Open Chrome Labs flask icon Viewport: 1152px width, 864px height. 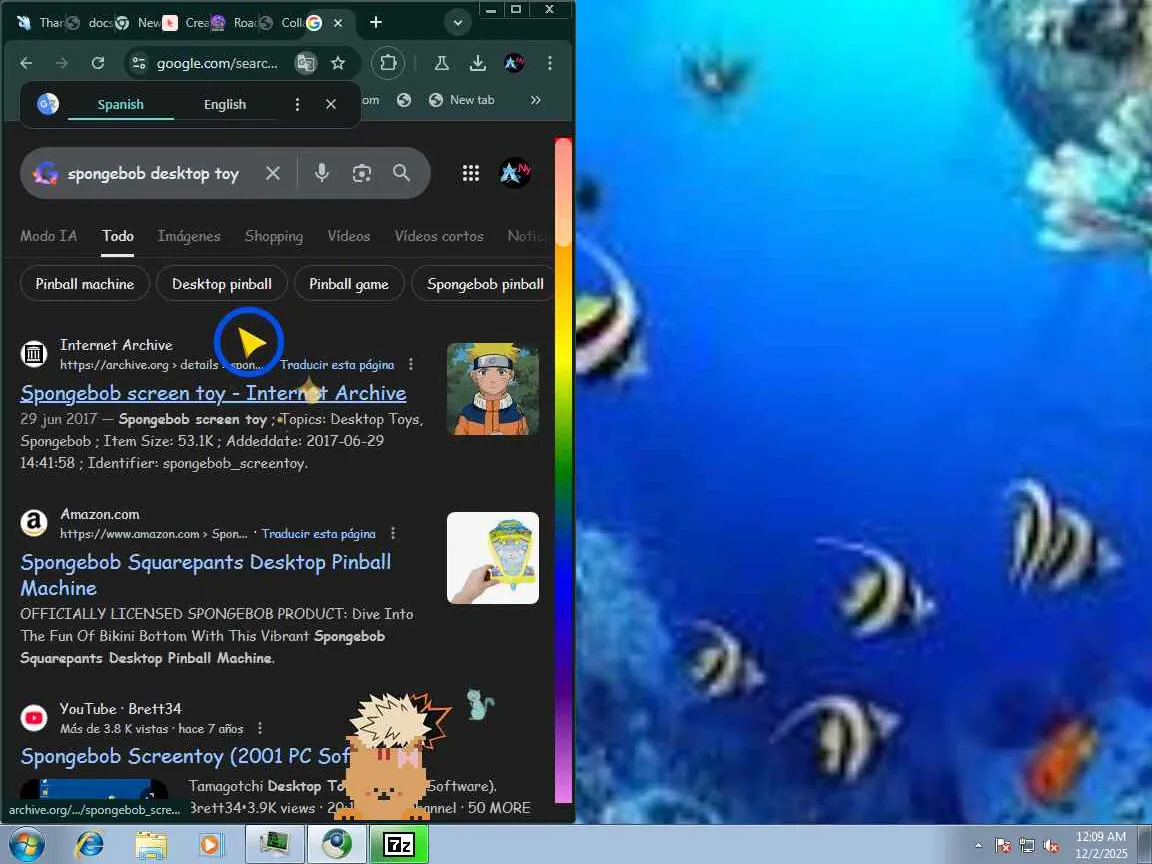pos(442,63)
